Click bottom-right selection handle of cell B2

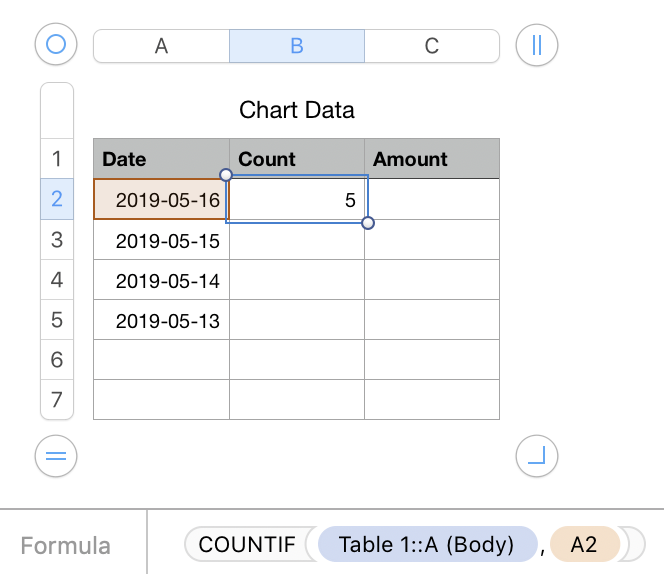(368, 222)
